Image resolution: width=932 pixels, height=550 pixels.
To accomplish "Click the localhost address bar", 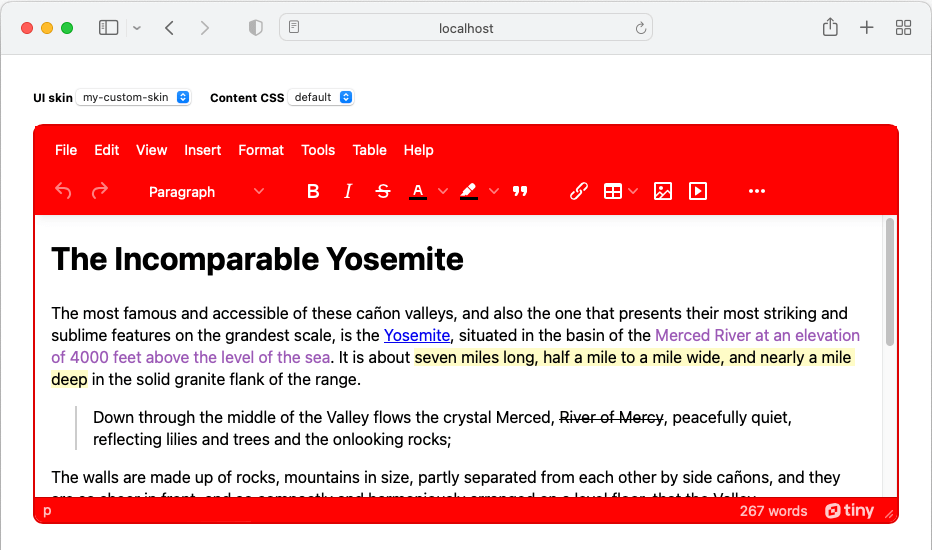I will point(466,28).
